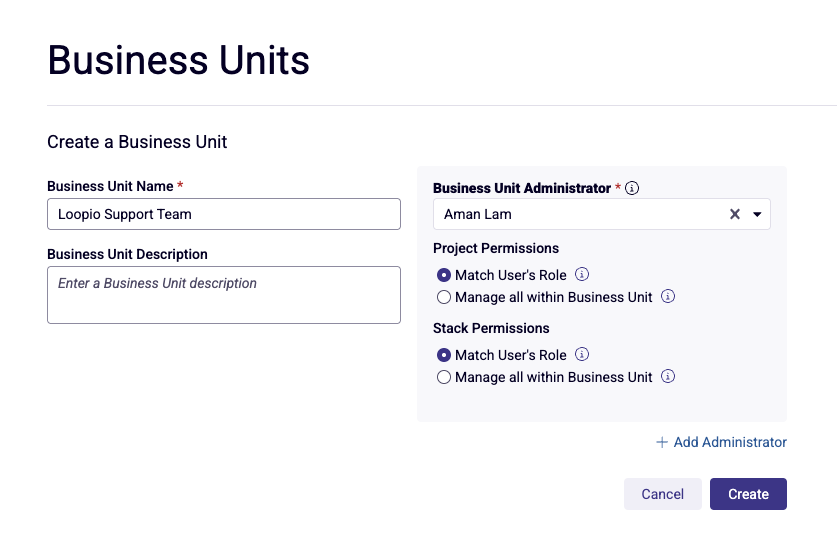Image resolution: width=837 pixels, height=551 pixels.
Task: Click the plus icon beside Add Administrator
Action: (662, 442)
